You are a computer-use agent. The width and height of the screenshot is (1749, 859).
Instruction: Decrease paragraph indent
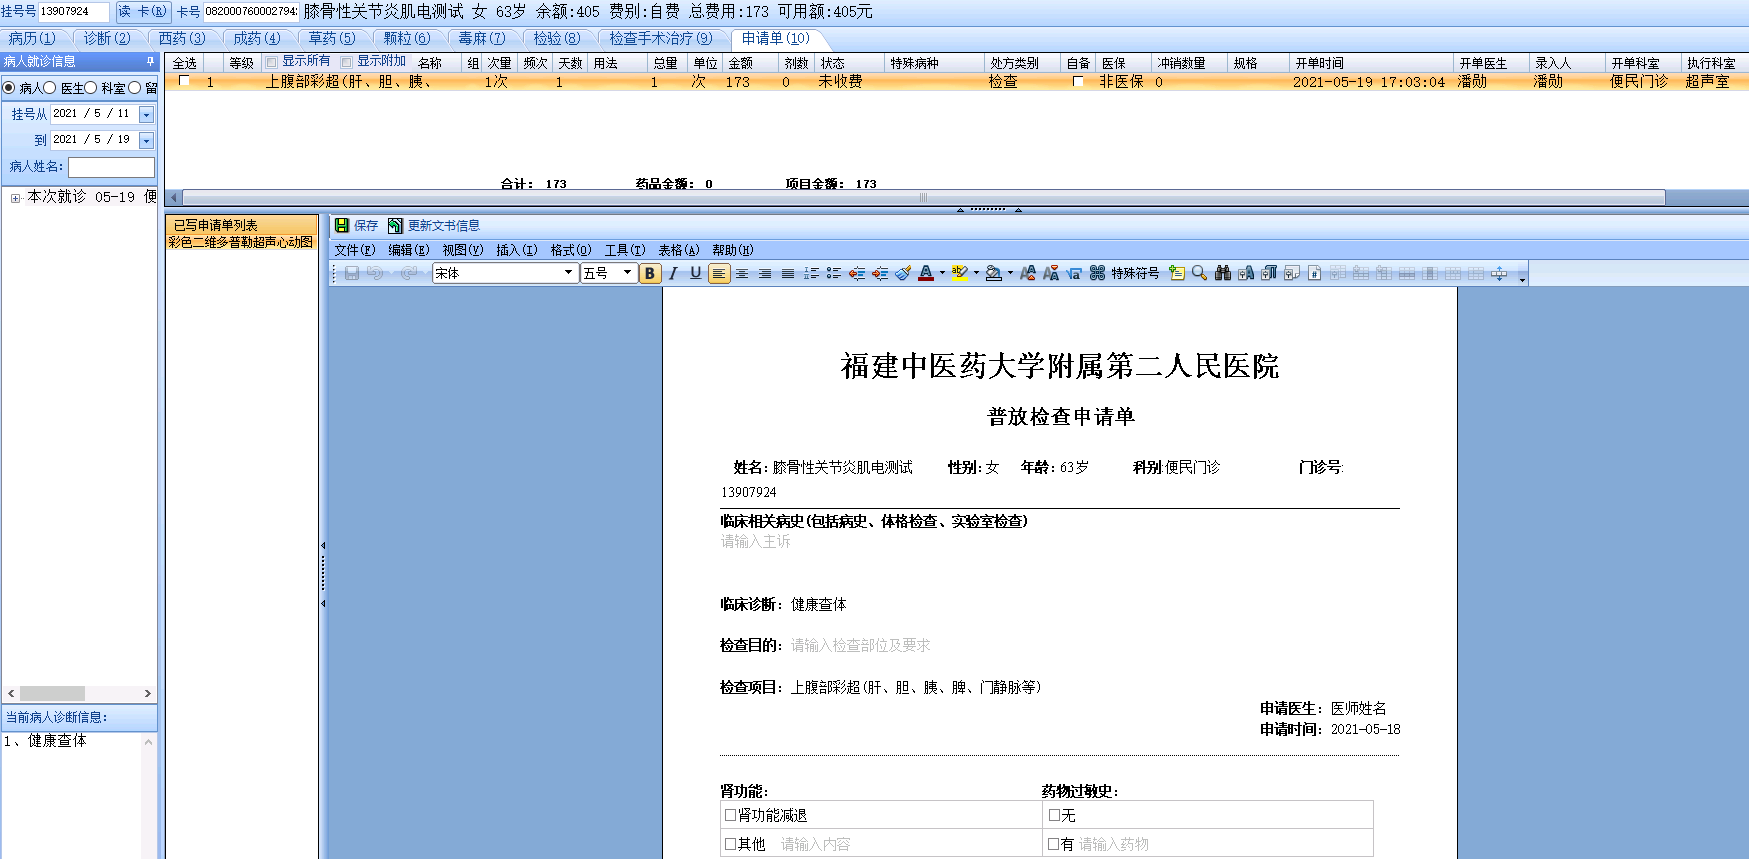(857, 273)
